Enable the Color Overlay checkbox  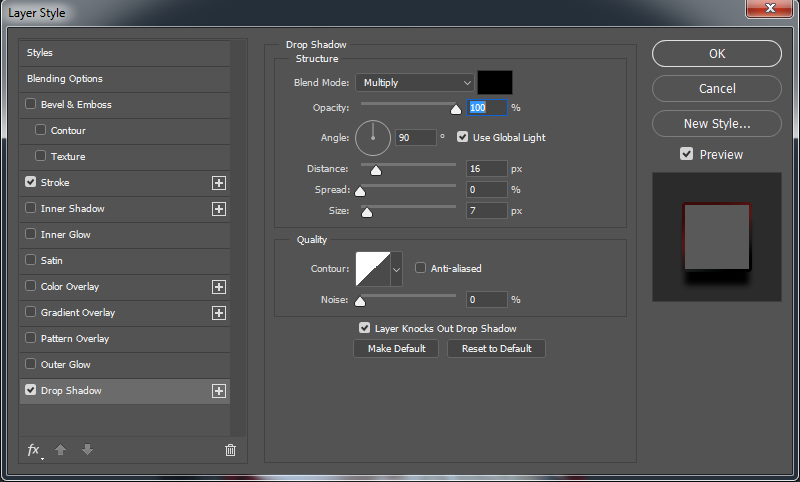[x=31, y=286]
